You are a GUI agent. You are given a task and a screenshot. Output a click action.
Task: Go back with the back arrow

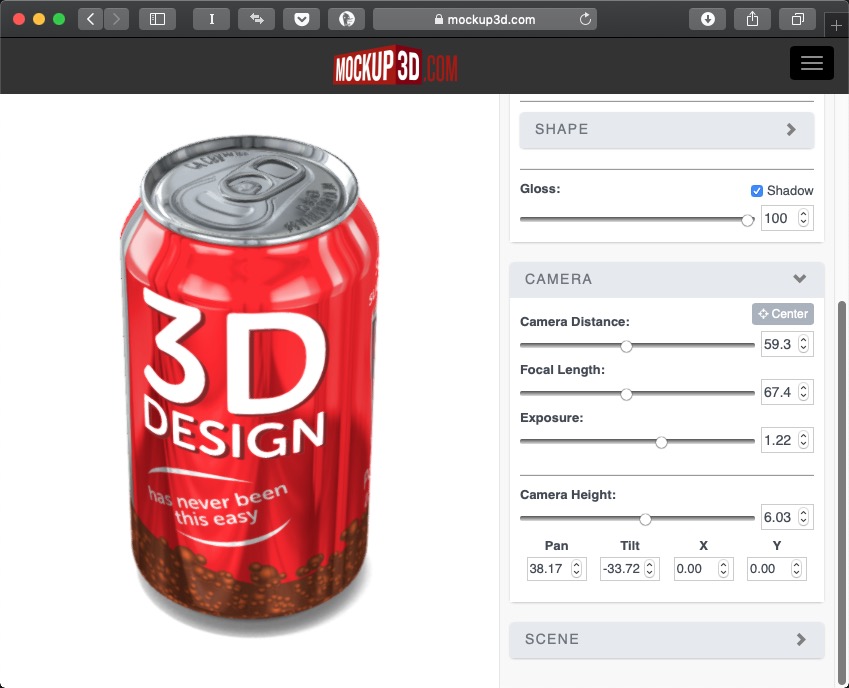91,19
